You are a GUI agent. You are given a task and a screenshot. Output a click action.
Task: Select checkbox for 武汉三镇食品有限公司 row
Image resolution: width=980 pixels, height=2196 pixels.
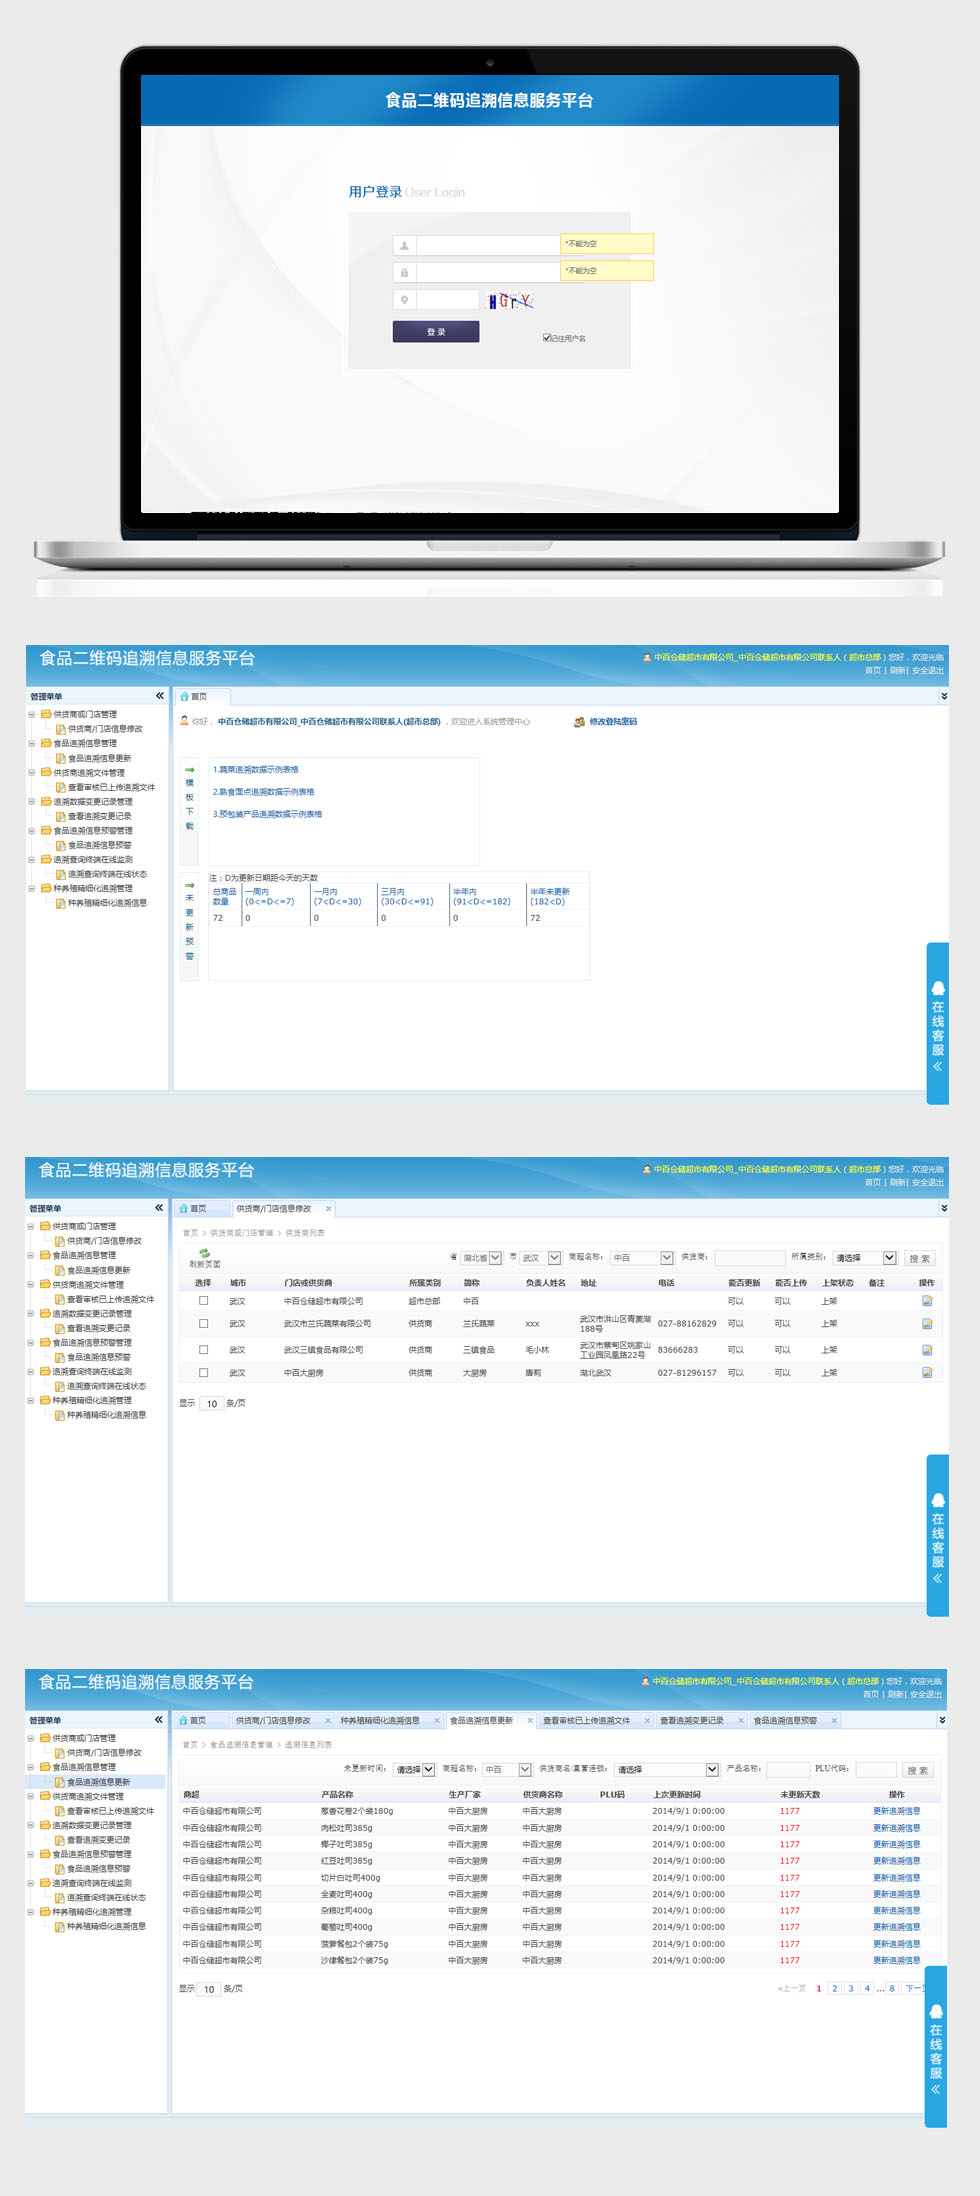point(204,1350)
